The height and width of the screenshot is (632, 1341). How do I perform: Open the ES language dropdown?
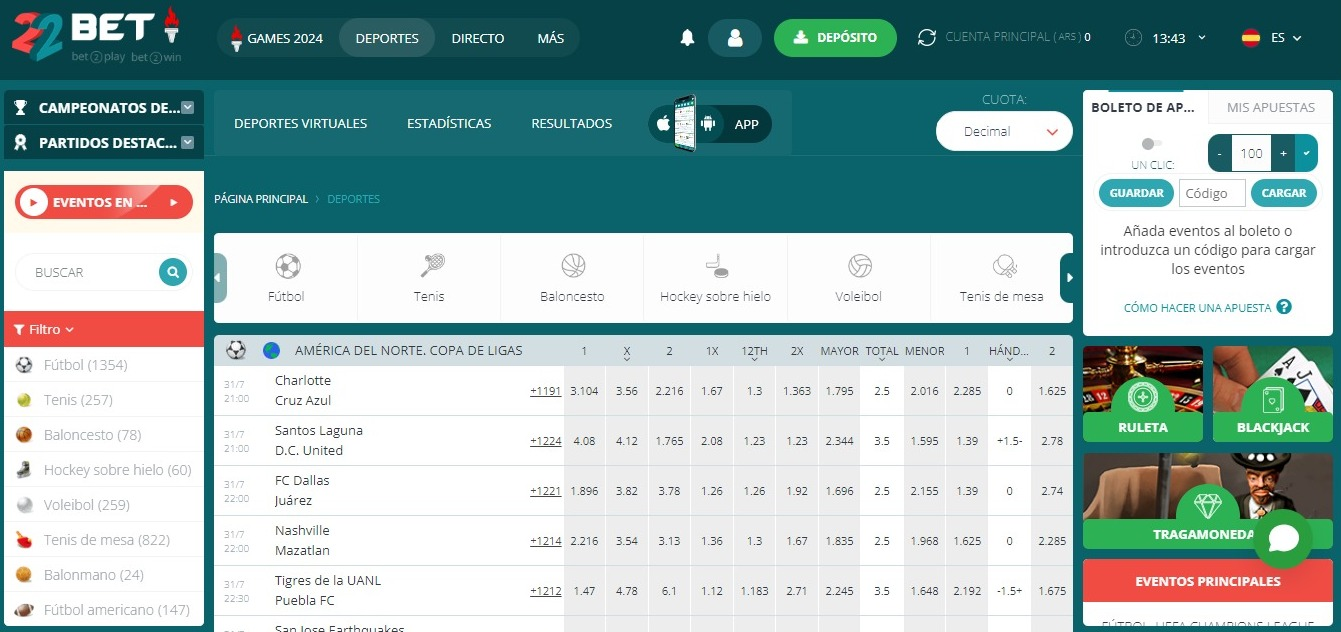point(1286,38)
